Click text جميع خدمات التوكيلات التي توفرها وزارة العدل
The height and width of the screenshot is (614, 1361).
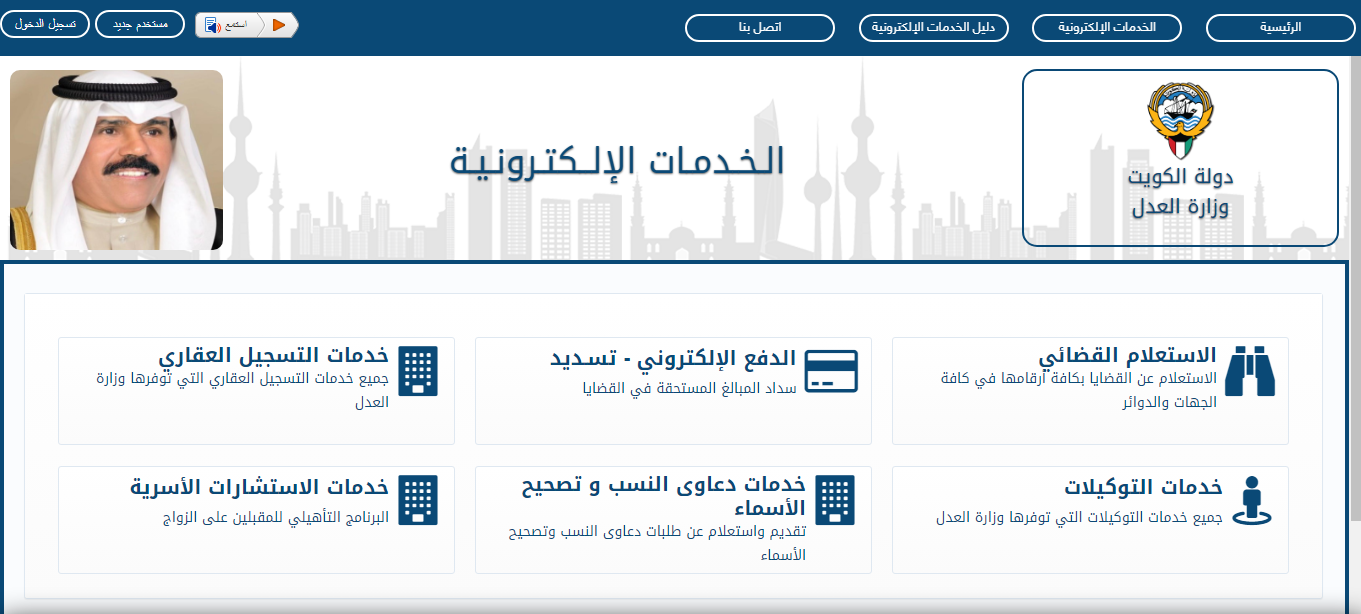(1079, 518)
